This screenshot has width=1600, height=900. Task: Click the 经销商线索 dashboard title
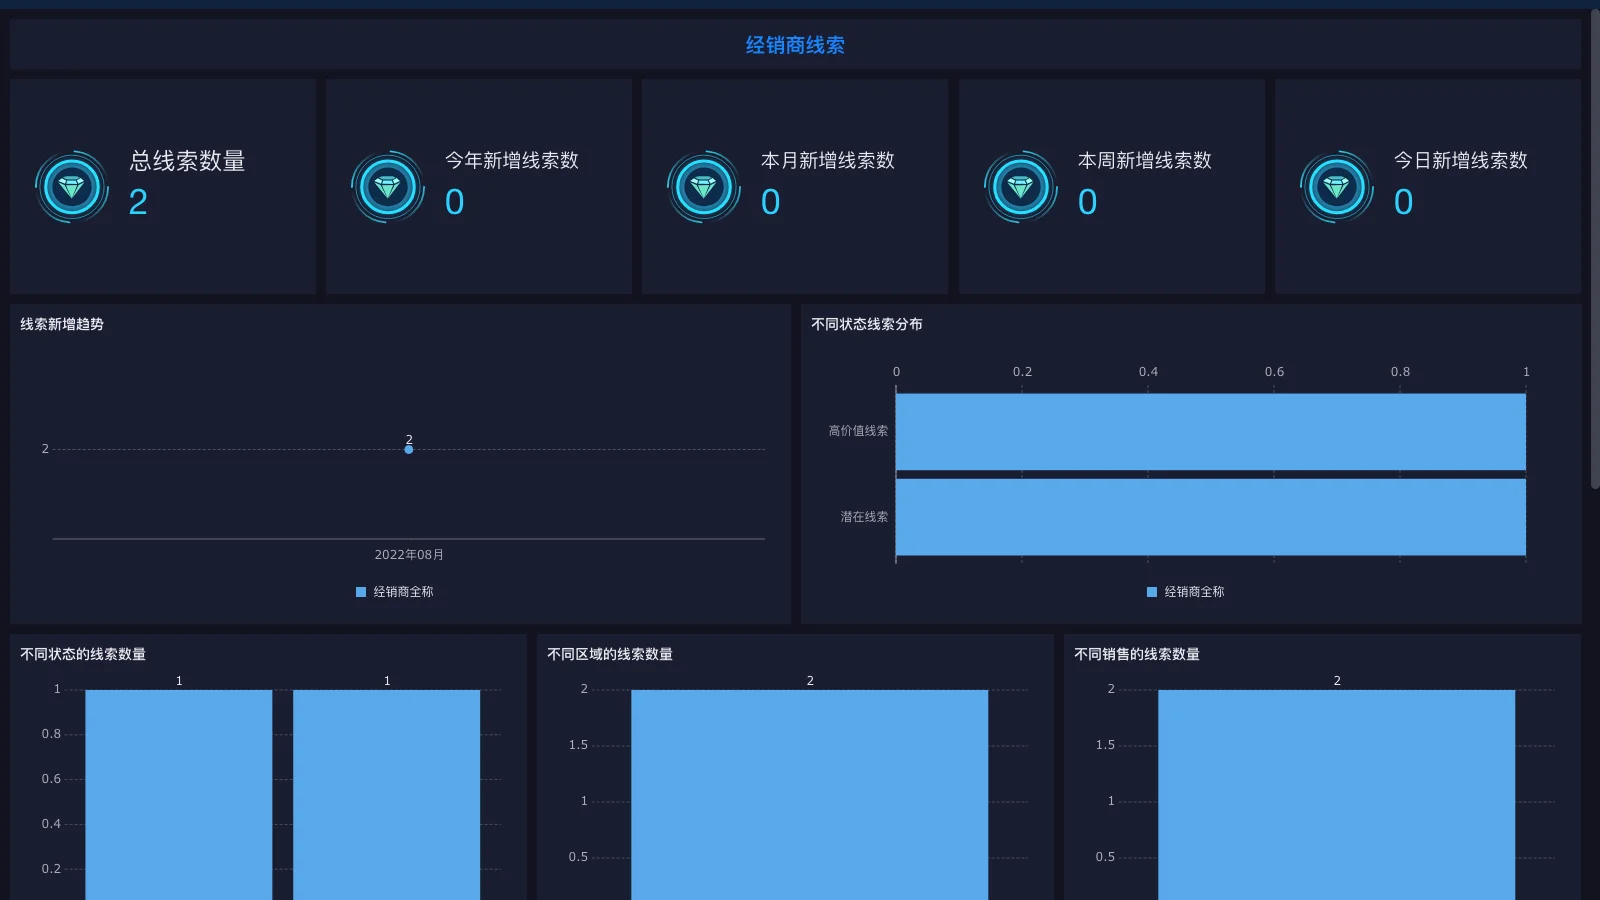[795, 44]
